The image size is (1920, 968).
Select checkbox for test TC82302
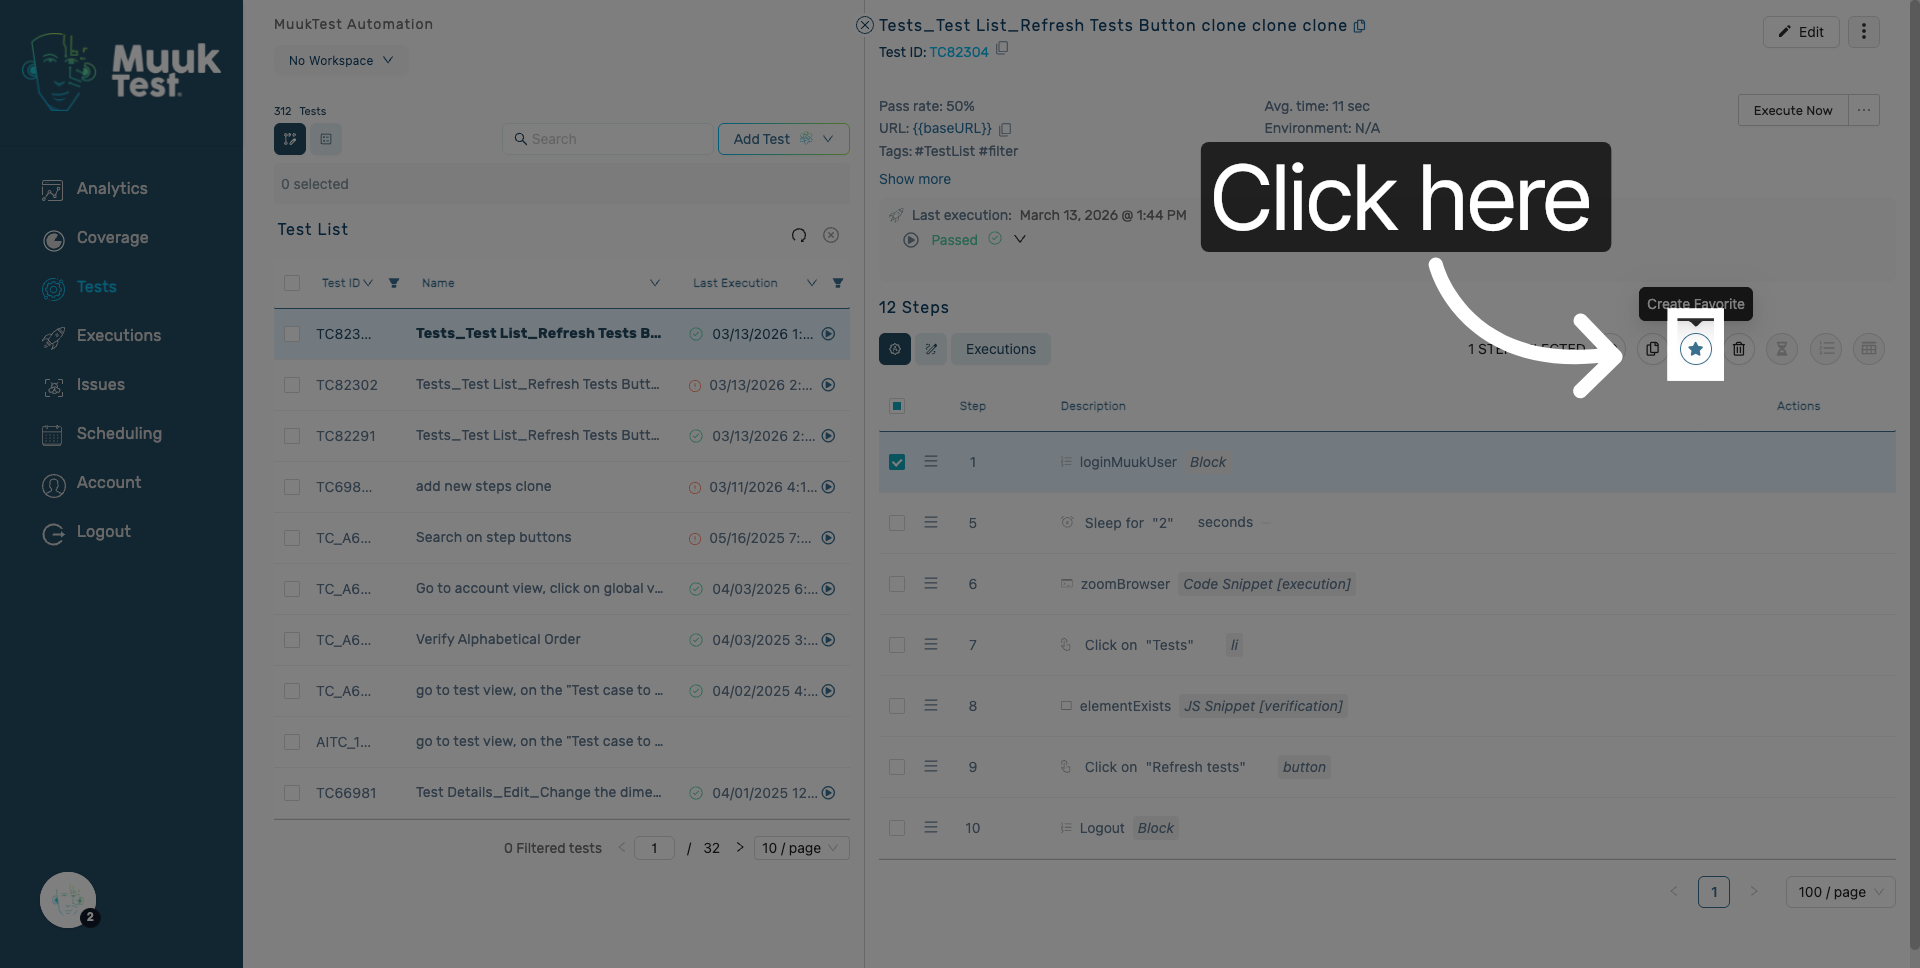point(292,385)
